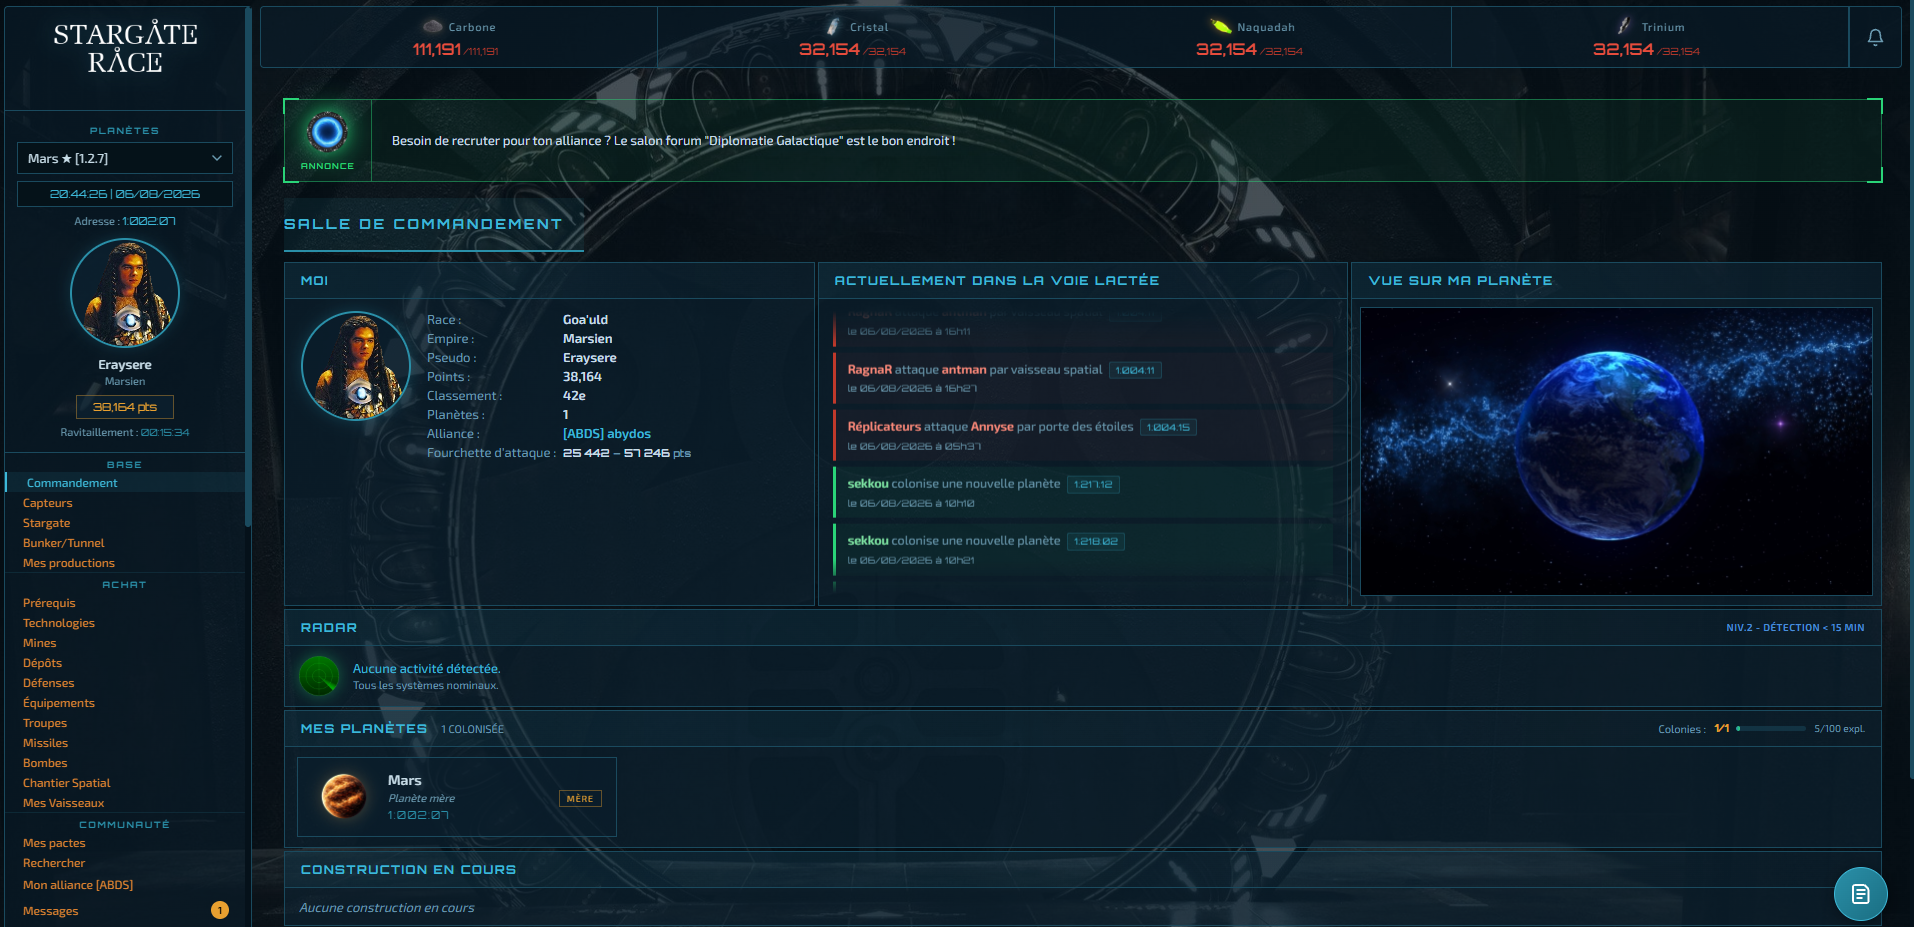The image size is (1914, 927).
Task: Click antman in the attack feed
Action: pos(964,370)
